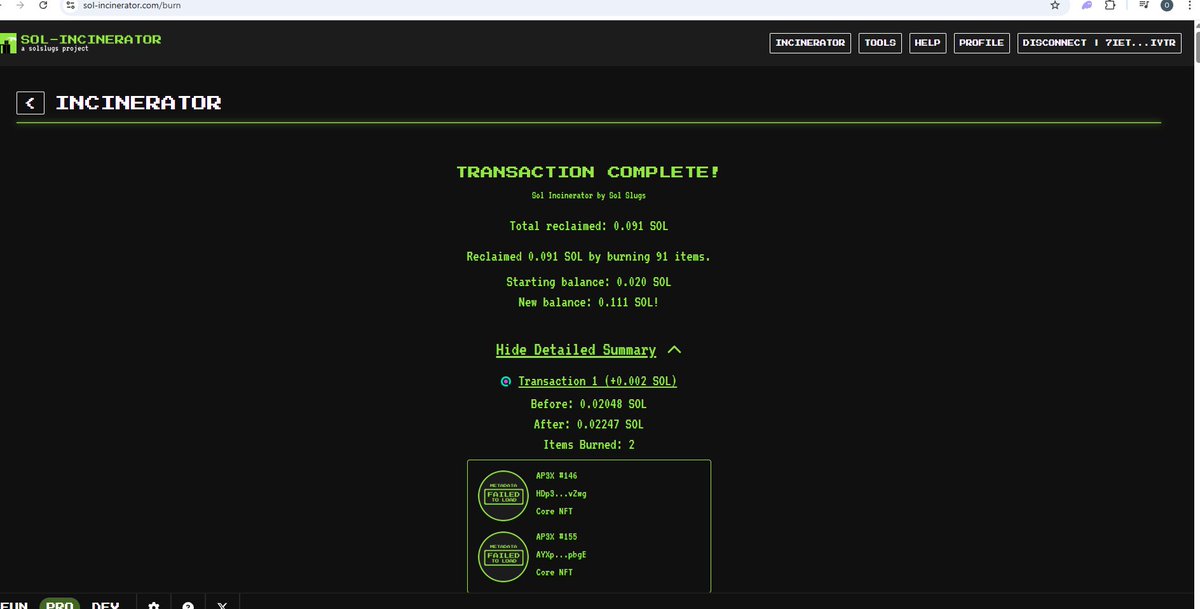Open settings gear in bottom bar
This screenshot has width=1200, height=609.
[x=154, y=604]
